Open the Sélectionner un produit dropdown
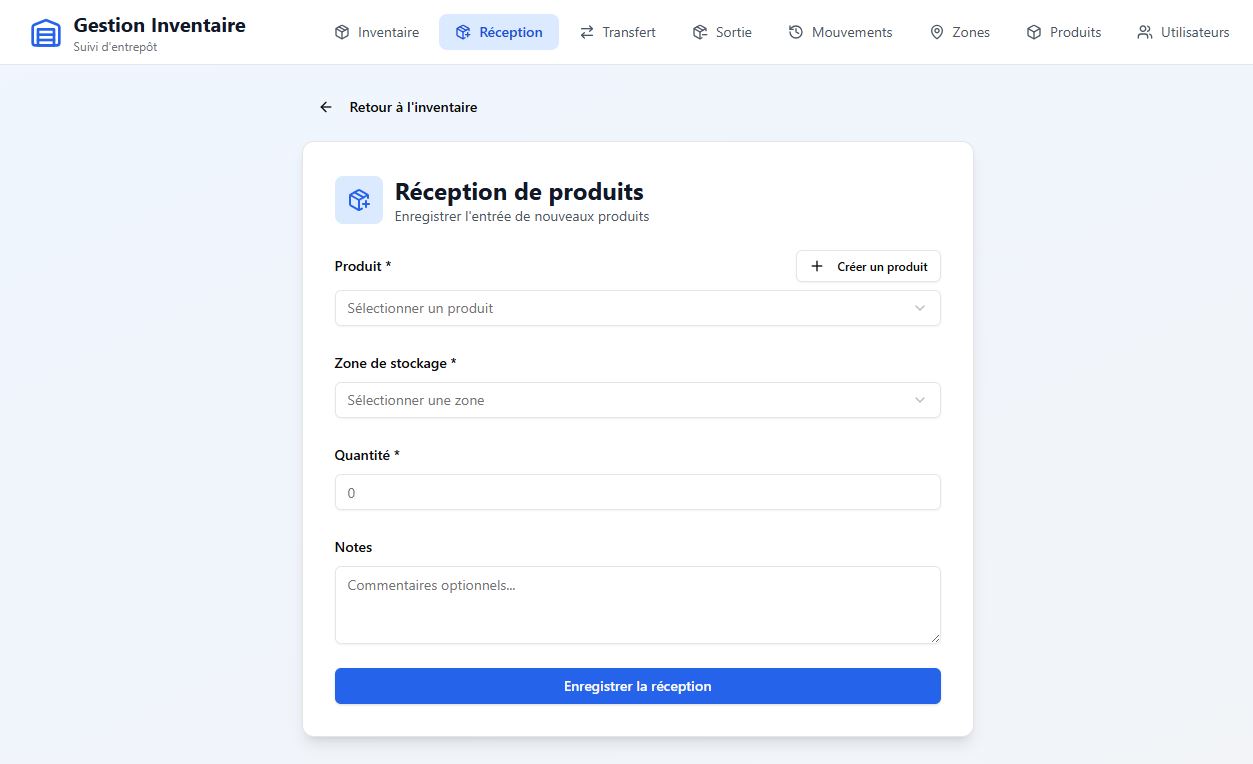This screenshot has width=1253, height=764. pyautogui.click(x=638, y=308)
